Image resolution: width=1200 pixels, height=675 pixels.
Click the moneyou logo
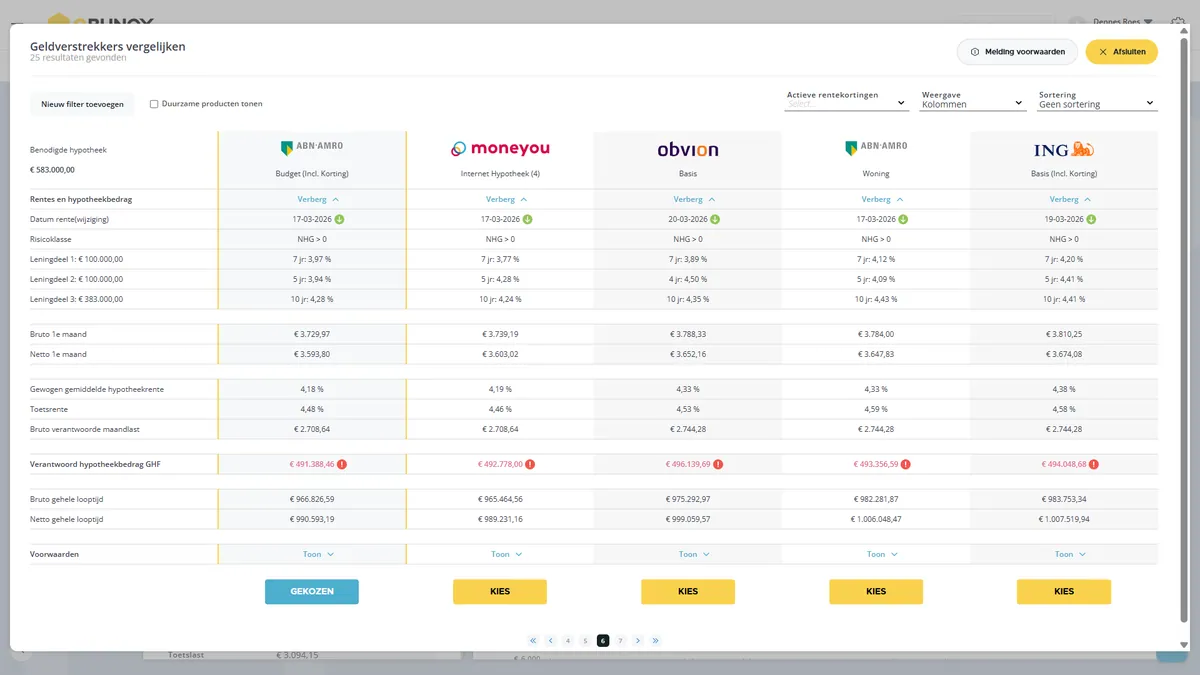[500, 149]
